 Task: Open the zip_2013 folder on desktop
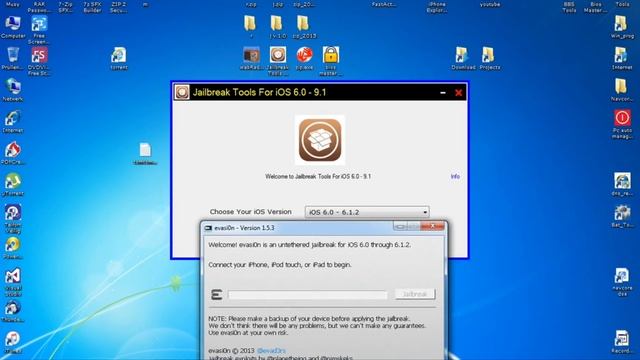(x=304, y=27)
